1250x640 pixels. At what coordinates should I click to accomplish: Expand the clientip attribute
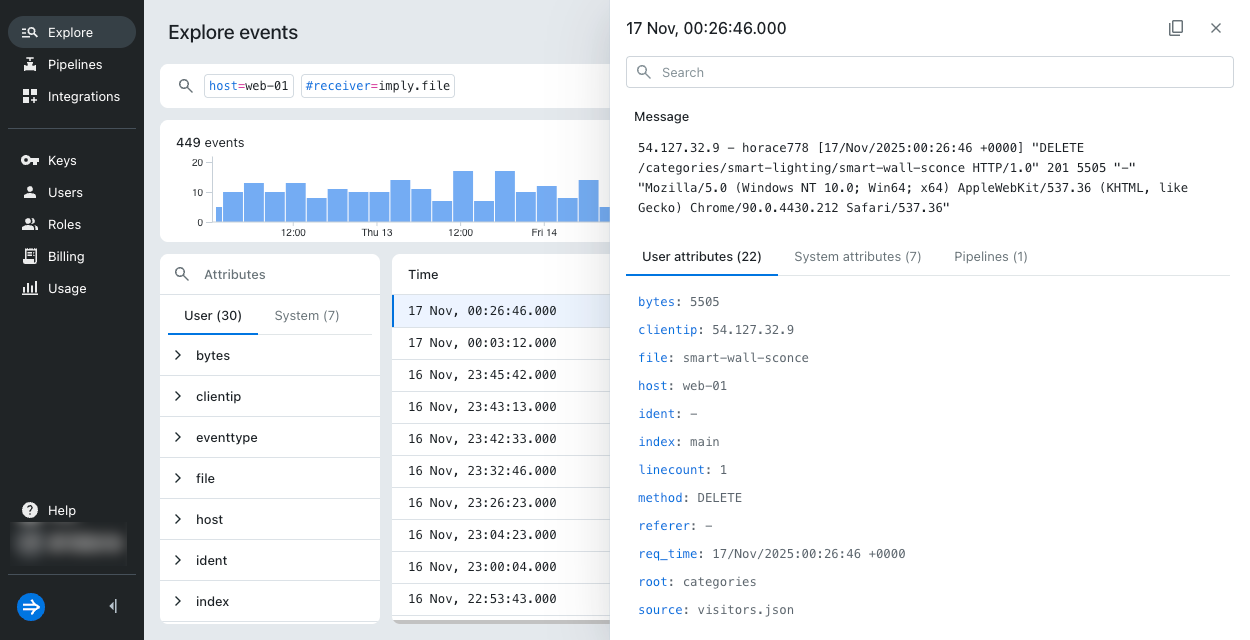(x=178, y=396)
